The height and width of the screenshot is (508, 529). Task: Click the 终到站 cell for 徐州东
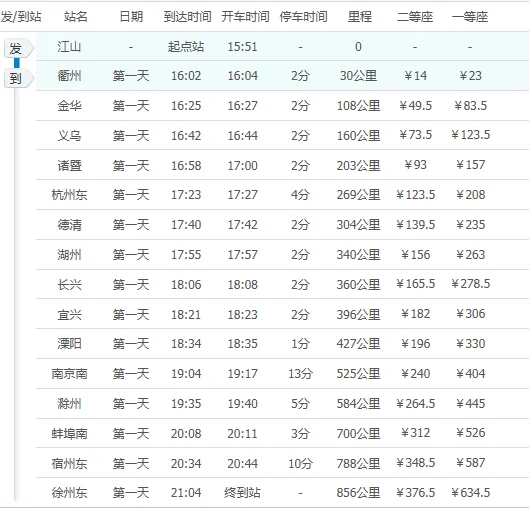coord(242,493)
